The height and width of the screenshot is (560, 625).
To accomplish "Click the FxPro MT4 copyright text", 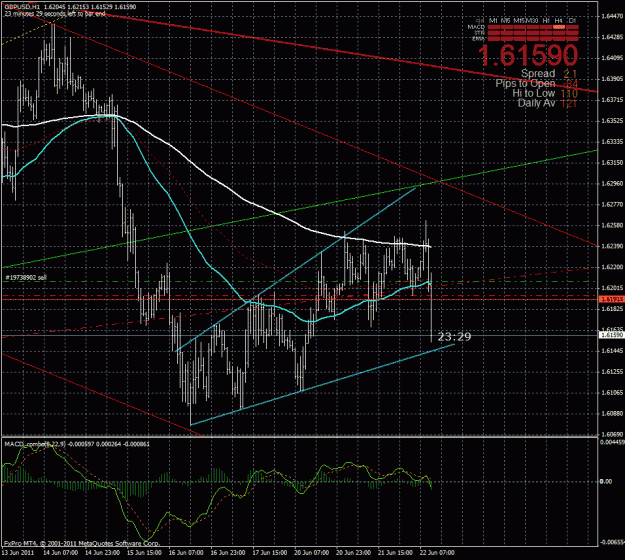I will (82, 543).
